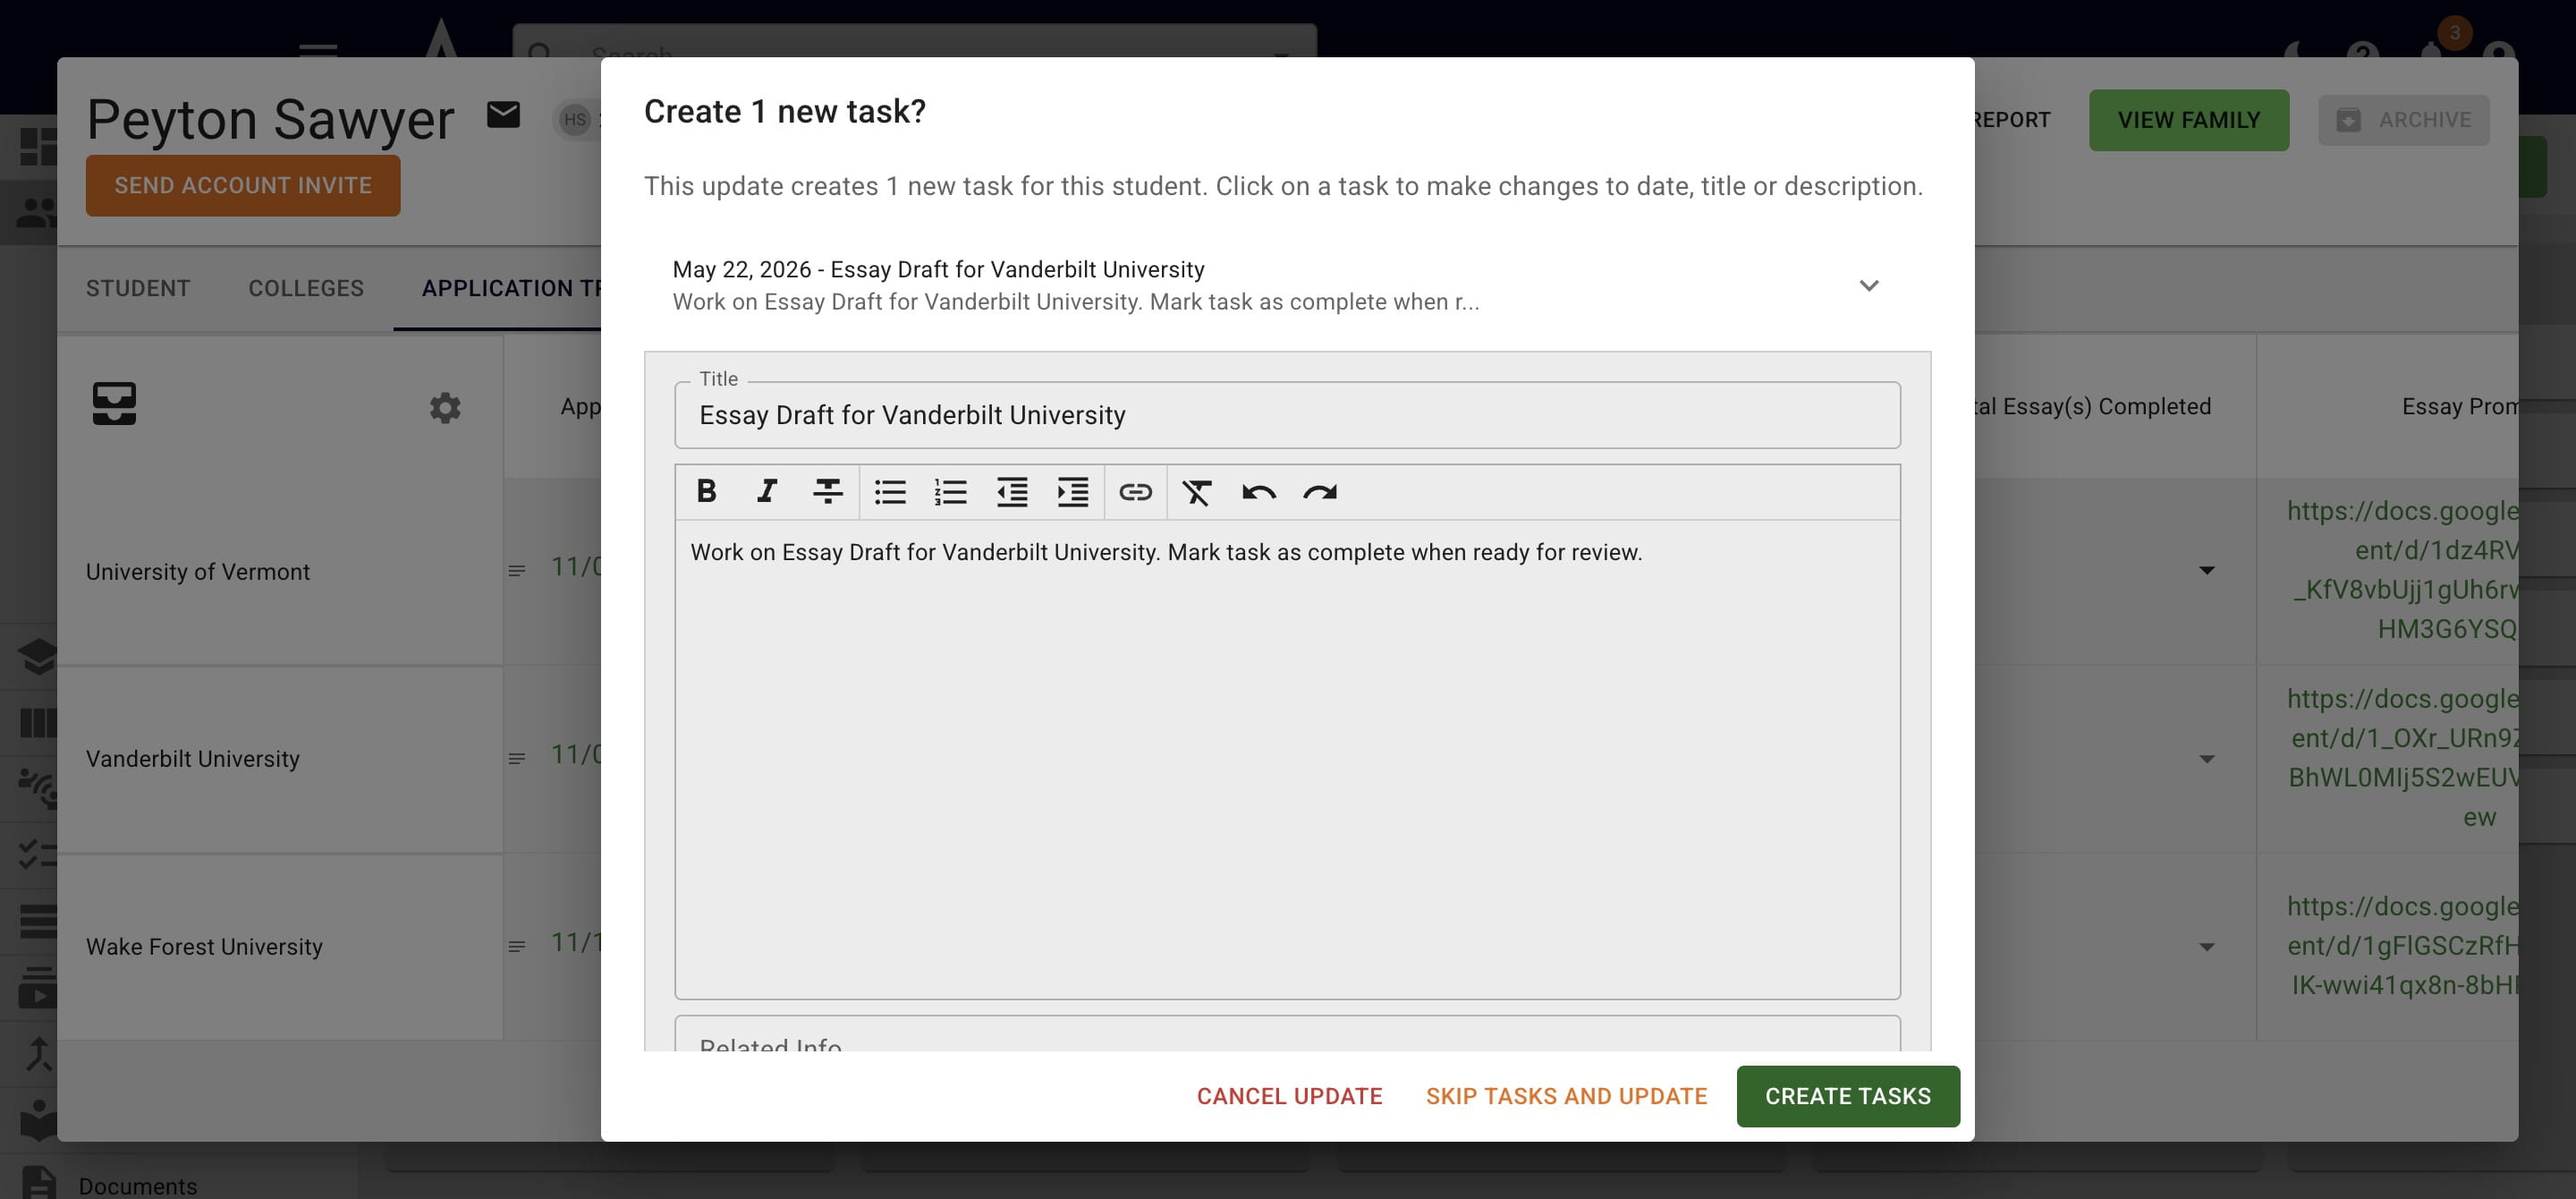
Task: Open Vanderbilt Google Docs essay link
Action: [2403, 758]
